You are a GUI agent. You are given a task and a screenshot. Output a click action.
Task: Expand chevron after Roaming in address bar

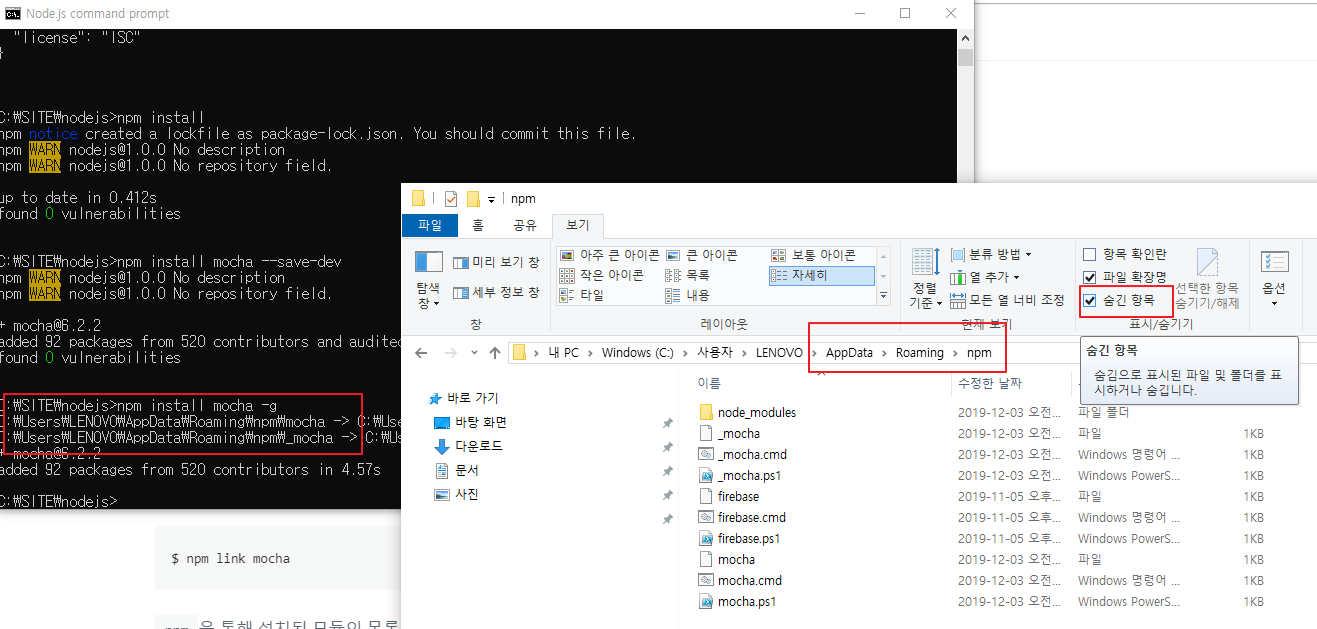tap(955, 353)
